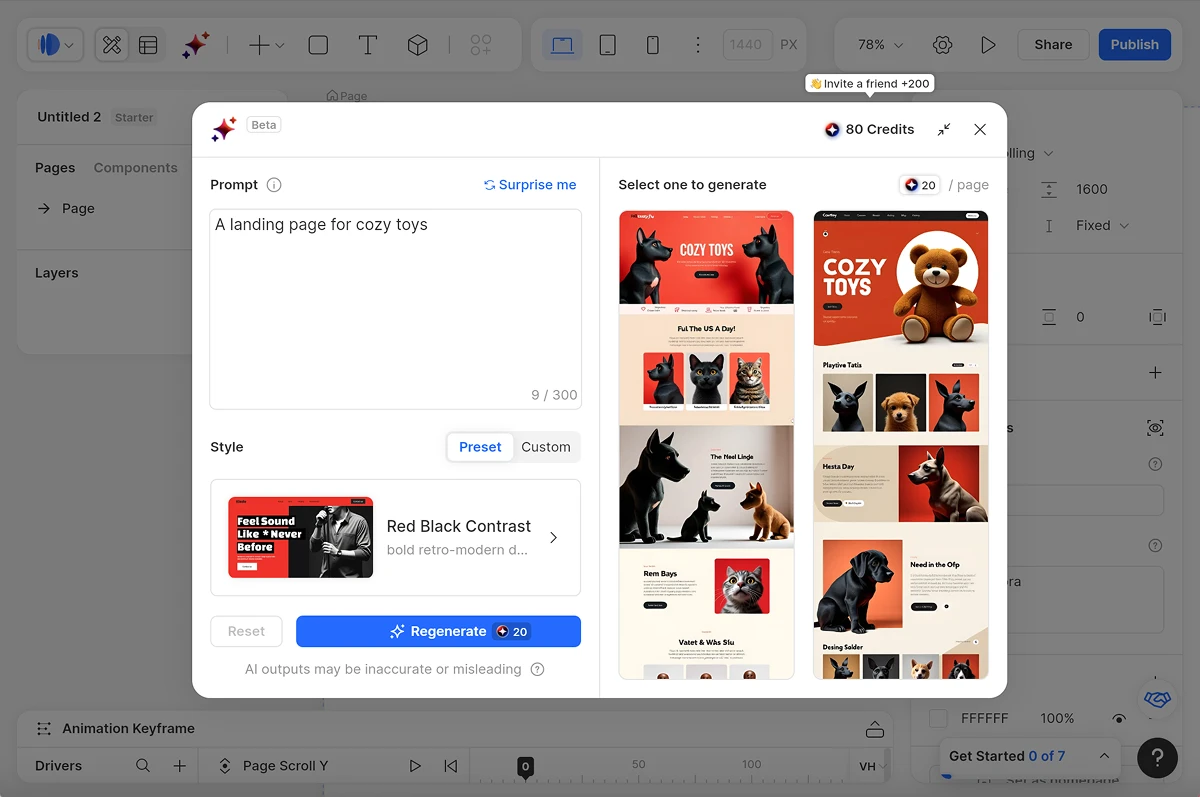The width and height of the screenshot is (1200, 797).
Task: Open the Fixed height dropdown
Action: (1102, 226)
